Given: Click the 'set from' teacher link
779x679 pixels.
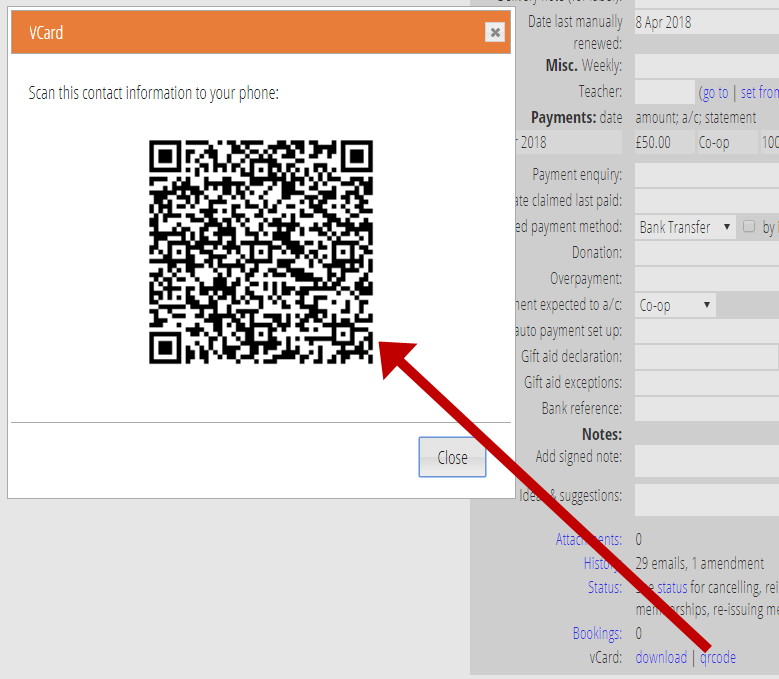Looking at the screenshot, I should click(x=760, y=92).
